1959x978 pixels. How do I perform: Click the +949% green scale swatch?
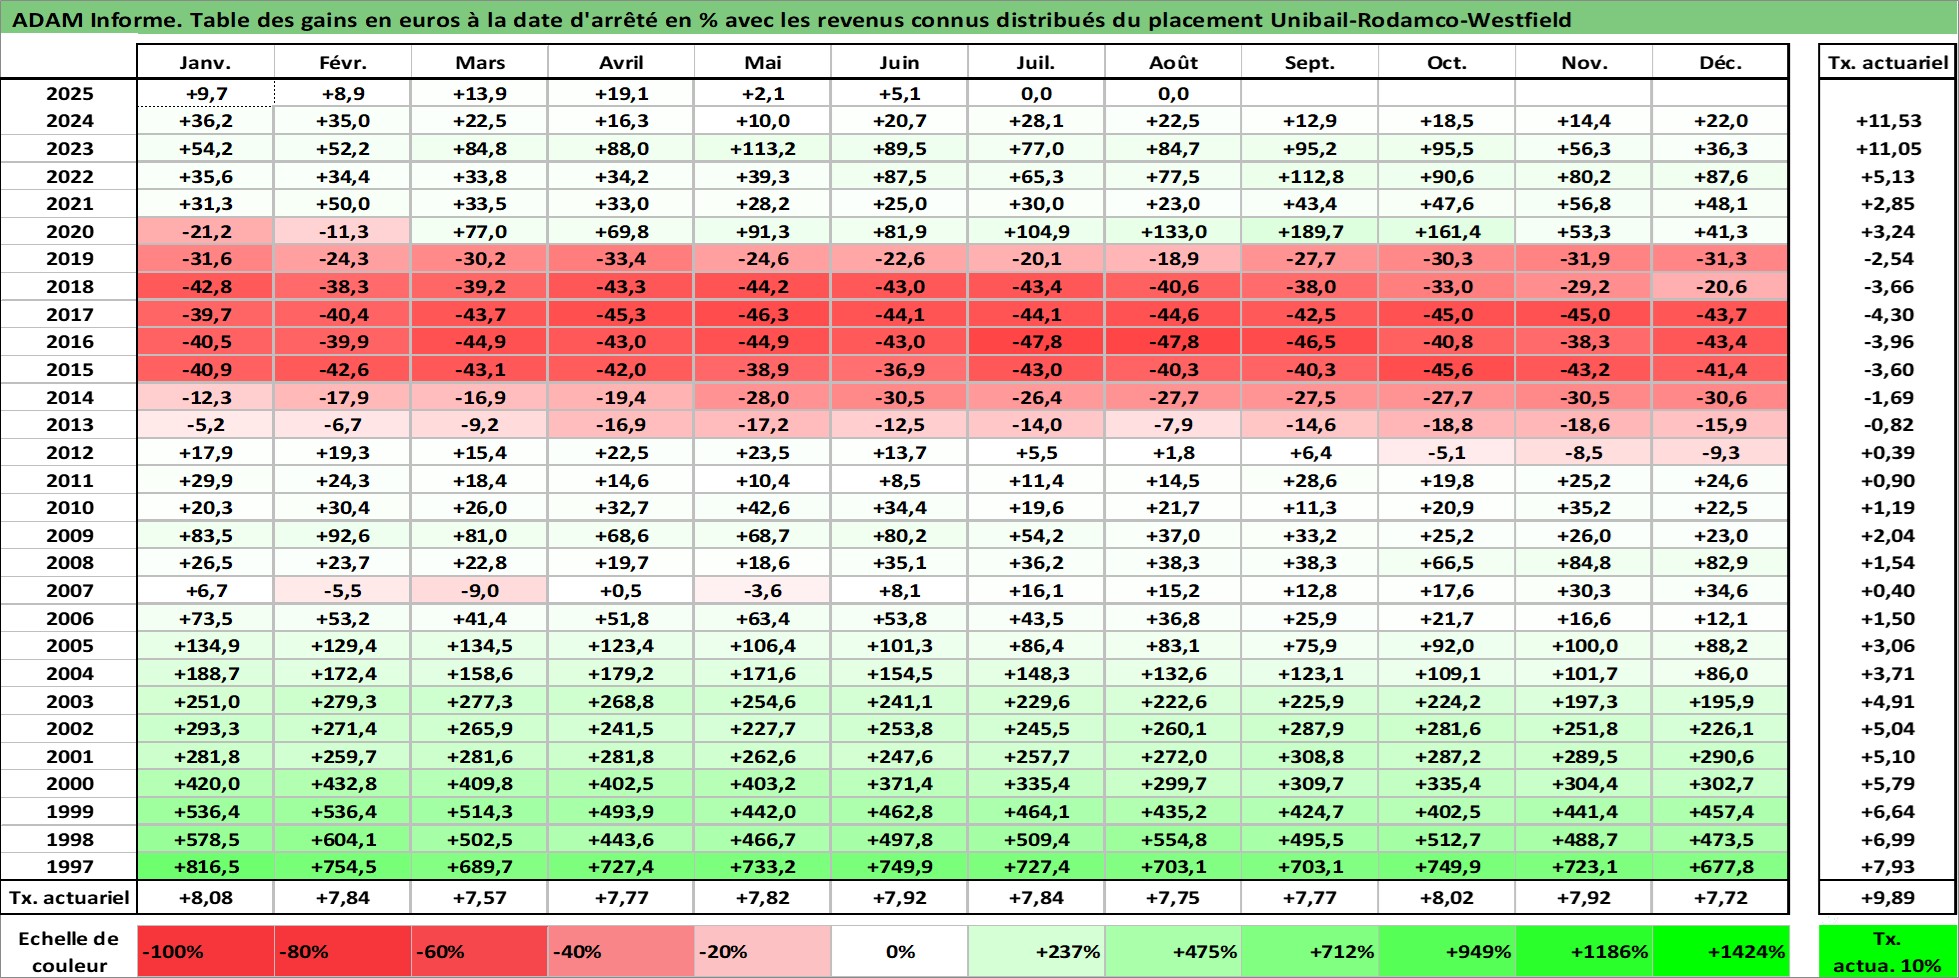click(x=1448, y=951)
